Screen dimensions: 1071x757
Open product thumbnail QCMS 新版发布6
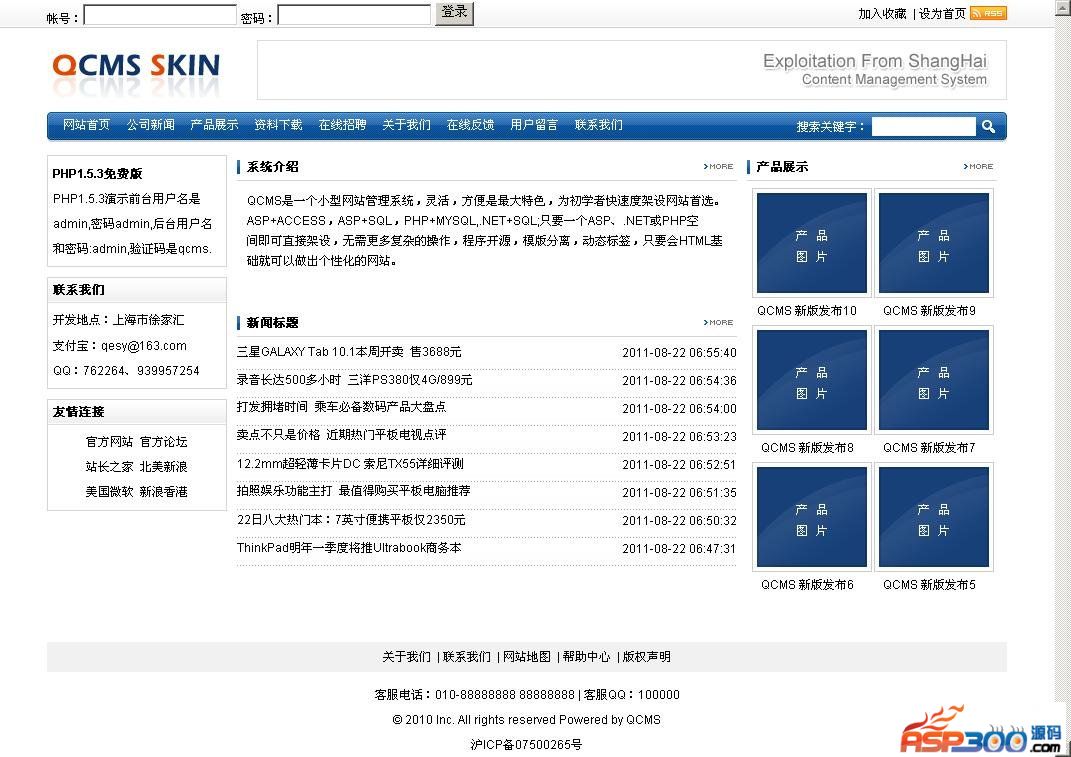[811, 517]
